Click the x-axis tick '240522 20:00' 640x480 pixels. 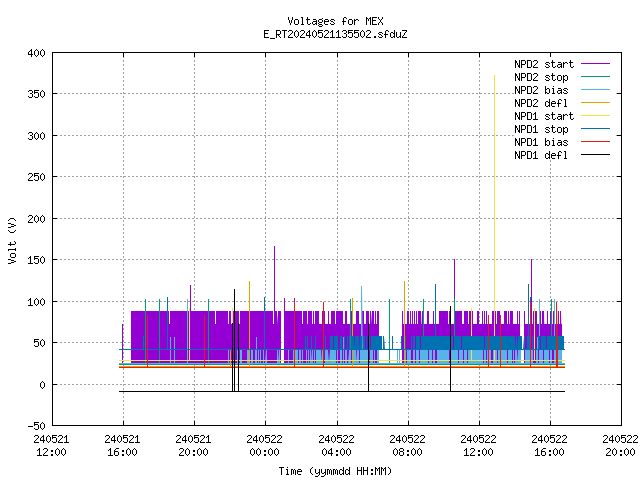coord(620,445)
